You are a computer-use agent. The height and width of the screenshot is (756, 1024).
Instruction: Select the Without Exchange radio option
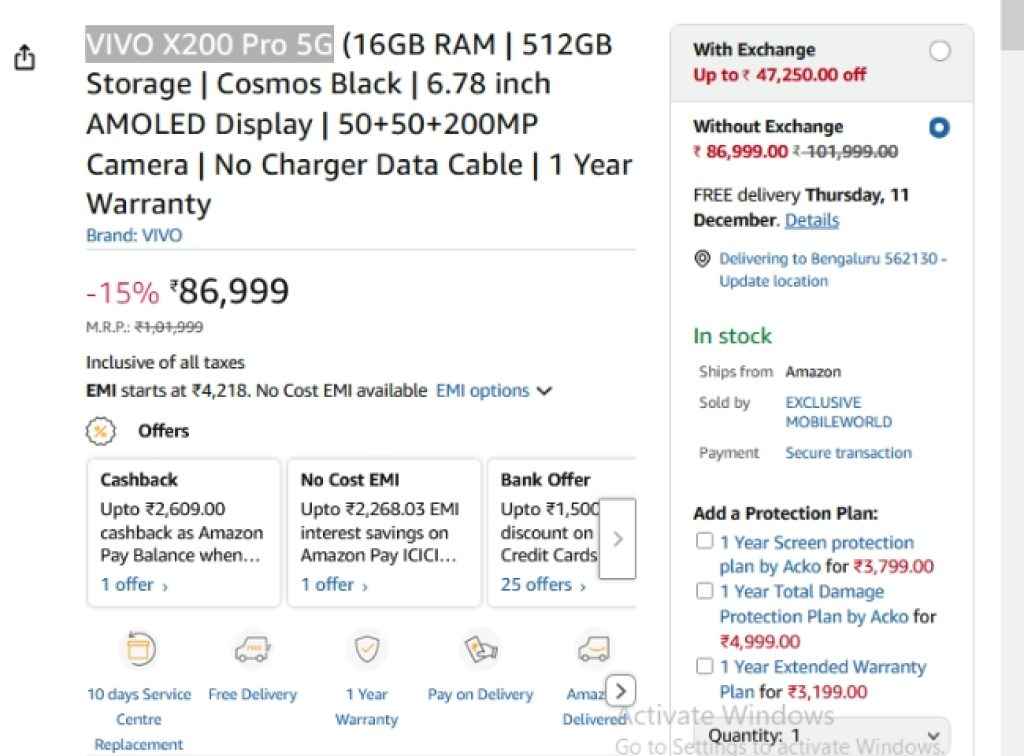[939, 128]
